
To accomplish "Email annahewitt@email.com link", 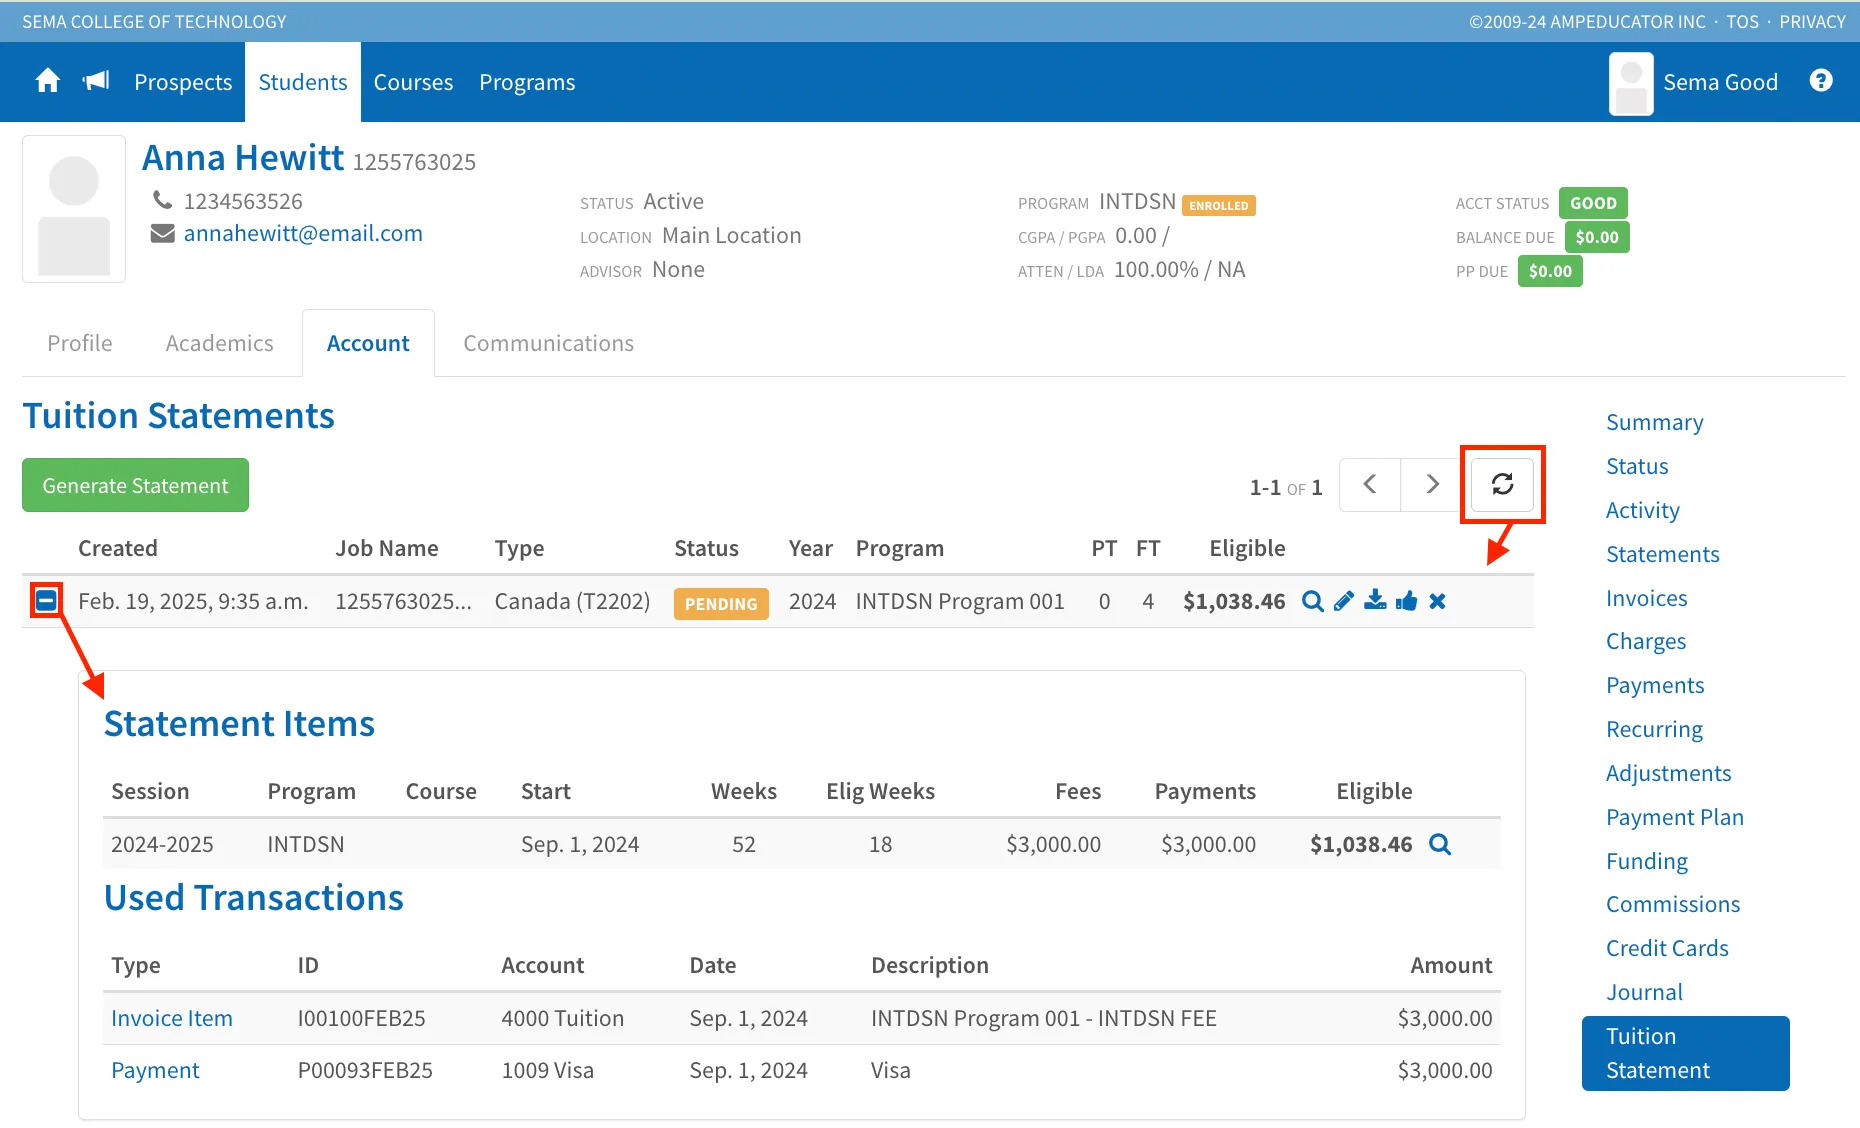I will pyautogui.click(x=303, y=233).
